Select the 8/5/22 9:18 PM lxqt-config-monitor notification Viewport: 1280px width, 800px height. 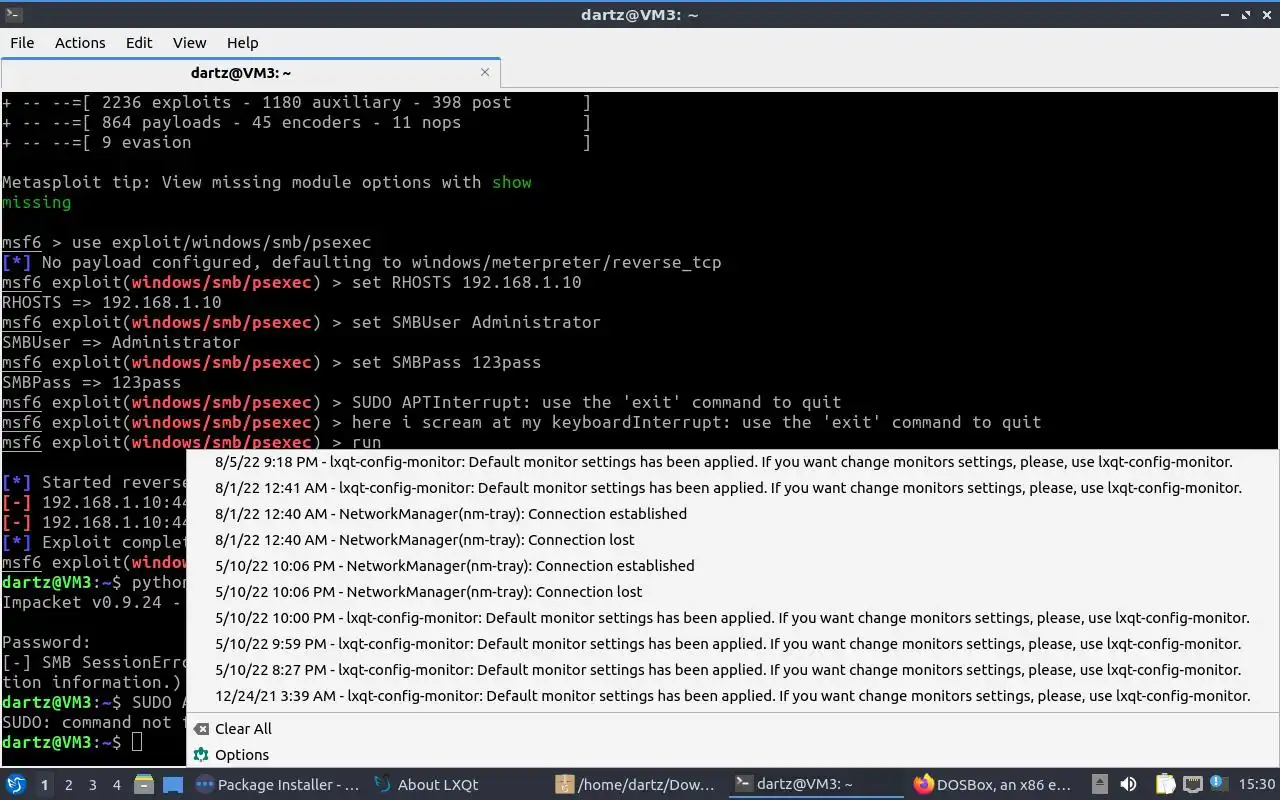pos(733,462)
